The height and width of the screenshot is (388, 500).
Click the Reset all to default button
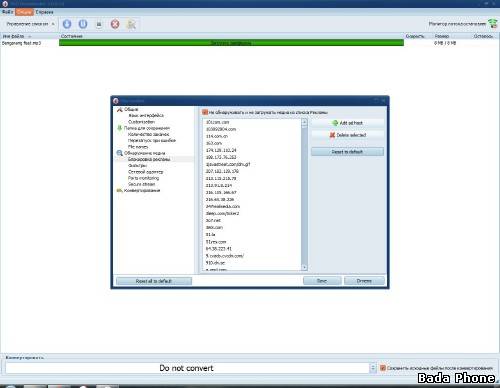(154, 281)
